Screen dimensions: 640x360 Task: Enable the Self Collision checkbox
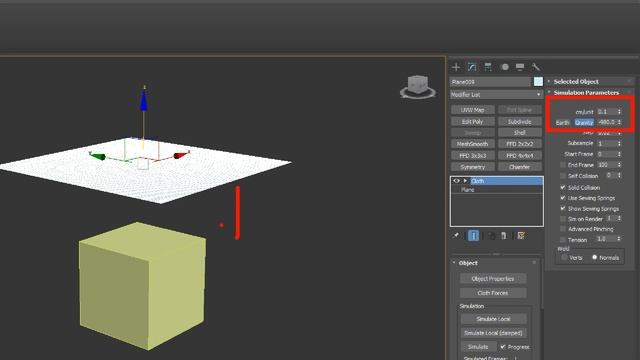coord(563,176)
